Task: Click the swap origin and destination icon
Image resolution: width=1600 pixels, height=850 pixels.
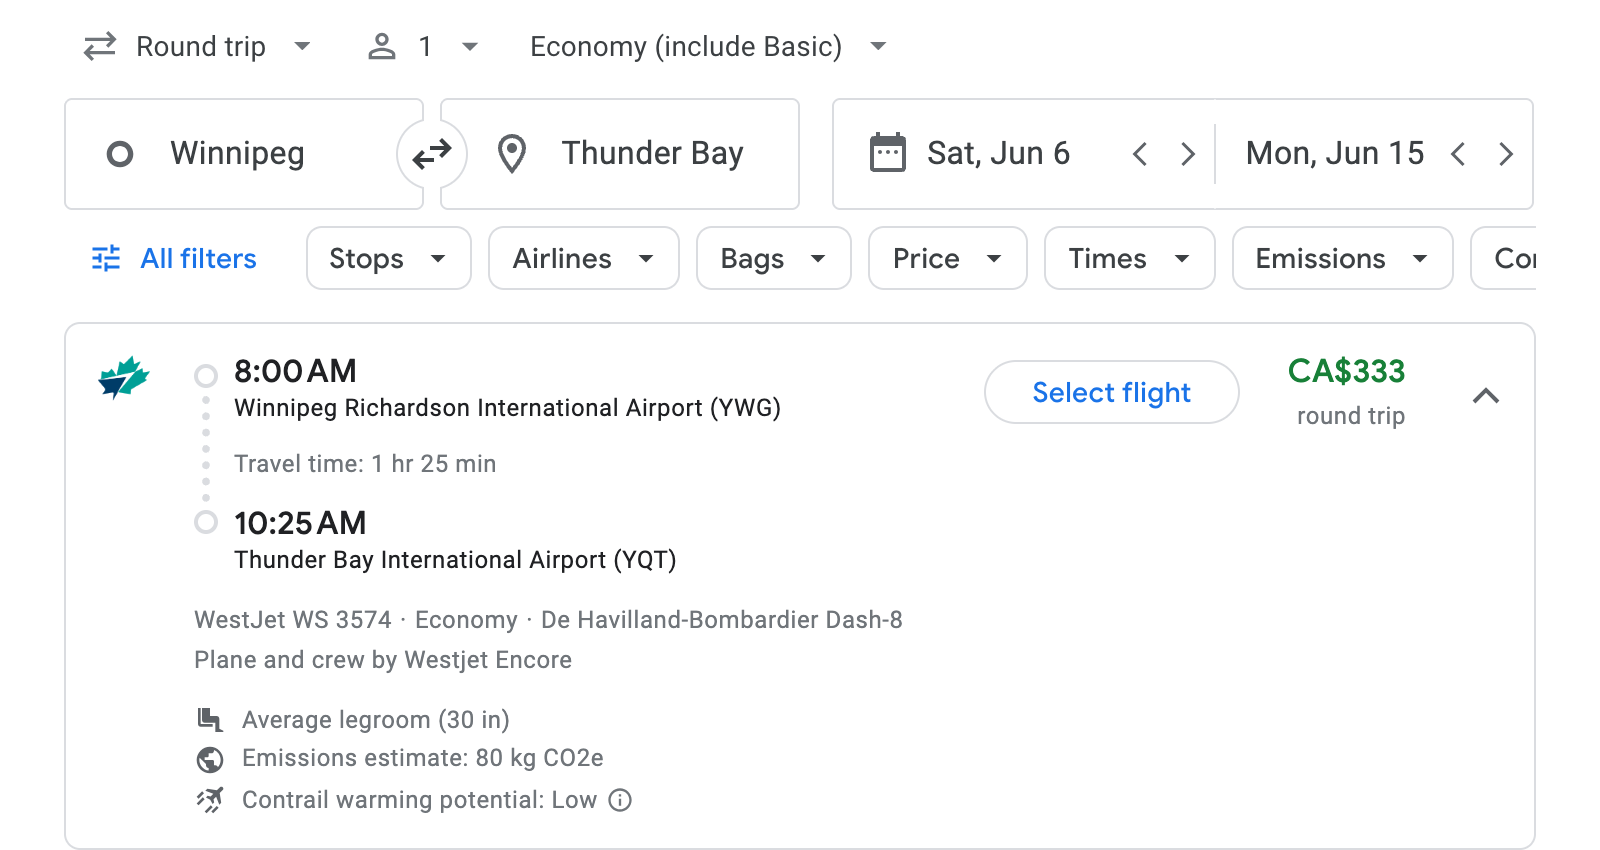Action: pos(431,153)
